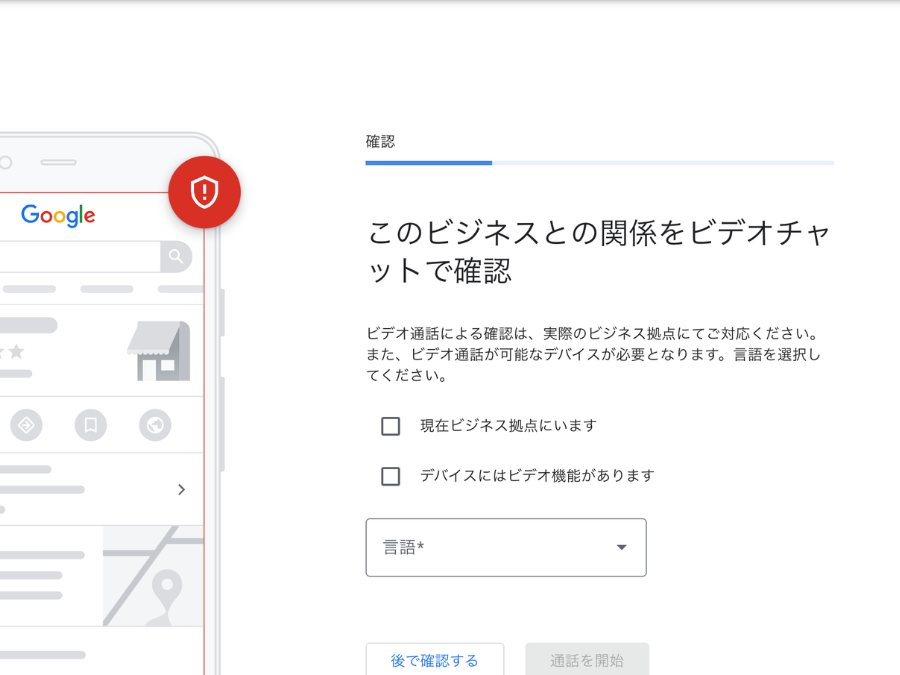Click the bookmark save icon
Image resolution: width=900 pixels, height=675 pixels.
(x=90, y=426)
